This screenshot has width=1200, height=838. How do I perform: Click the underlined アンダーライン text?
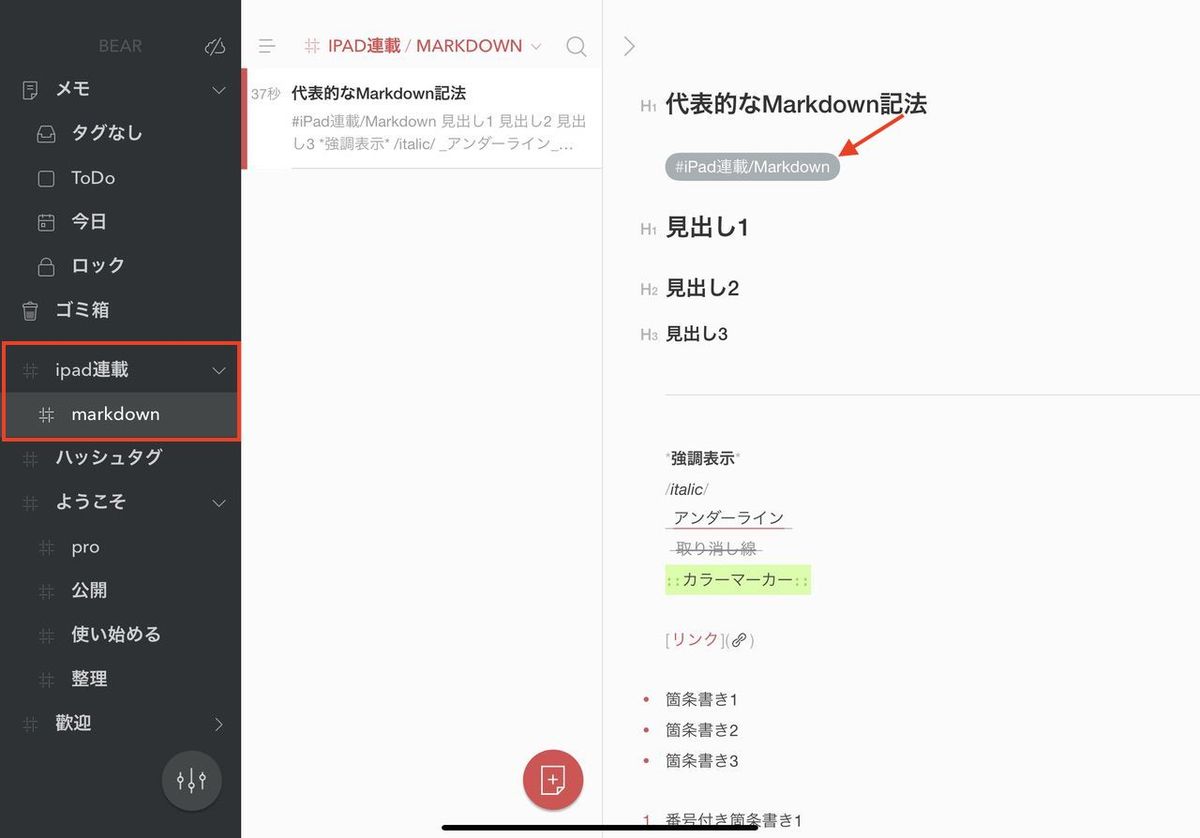729,518
